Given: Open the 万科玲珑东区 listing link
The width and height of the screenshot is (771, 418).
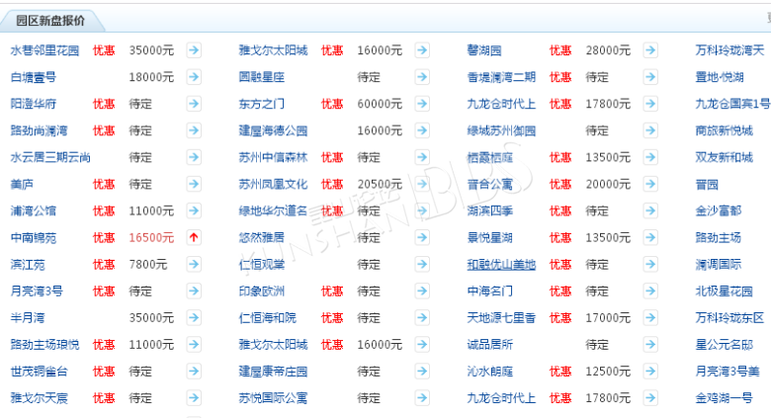Looking at the screenshot, I should click(730, 318).
